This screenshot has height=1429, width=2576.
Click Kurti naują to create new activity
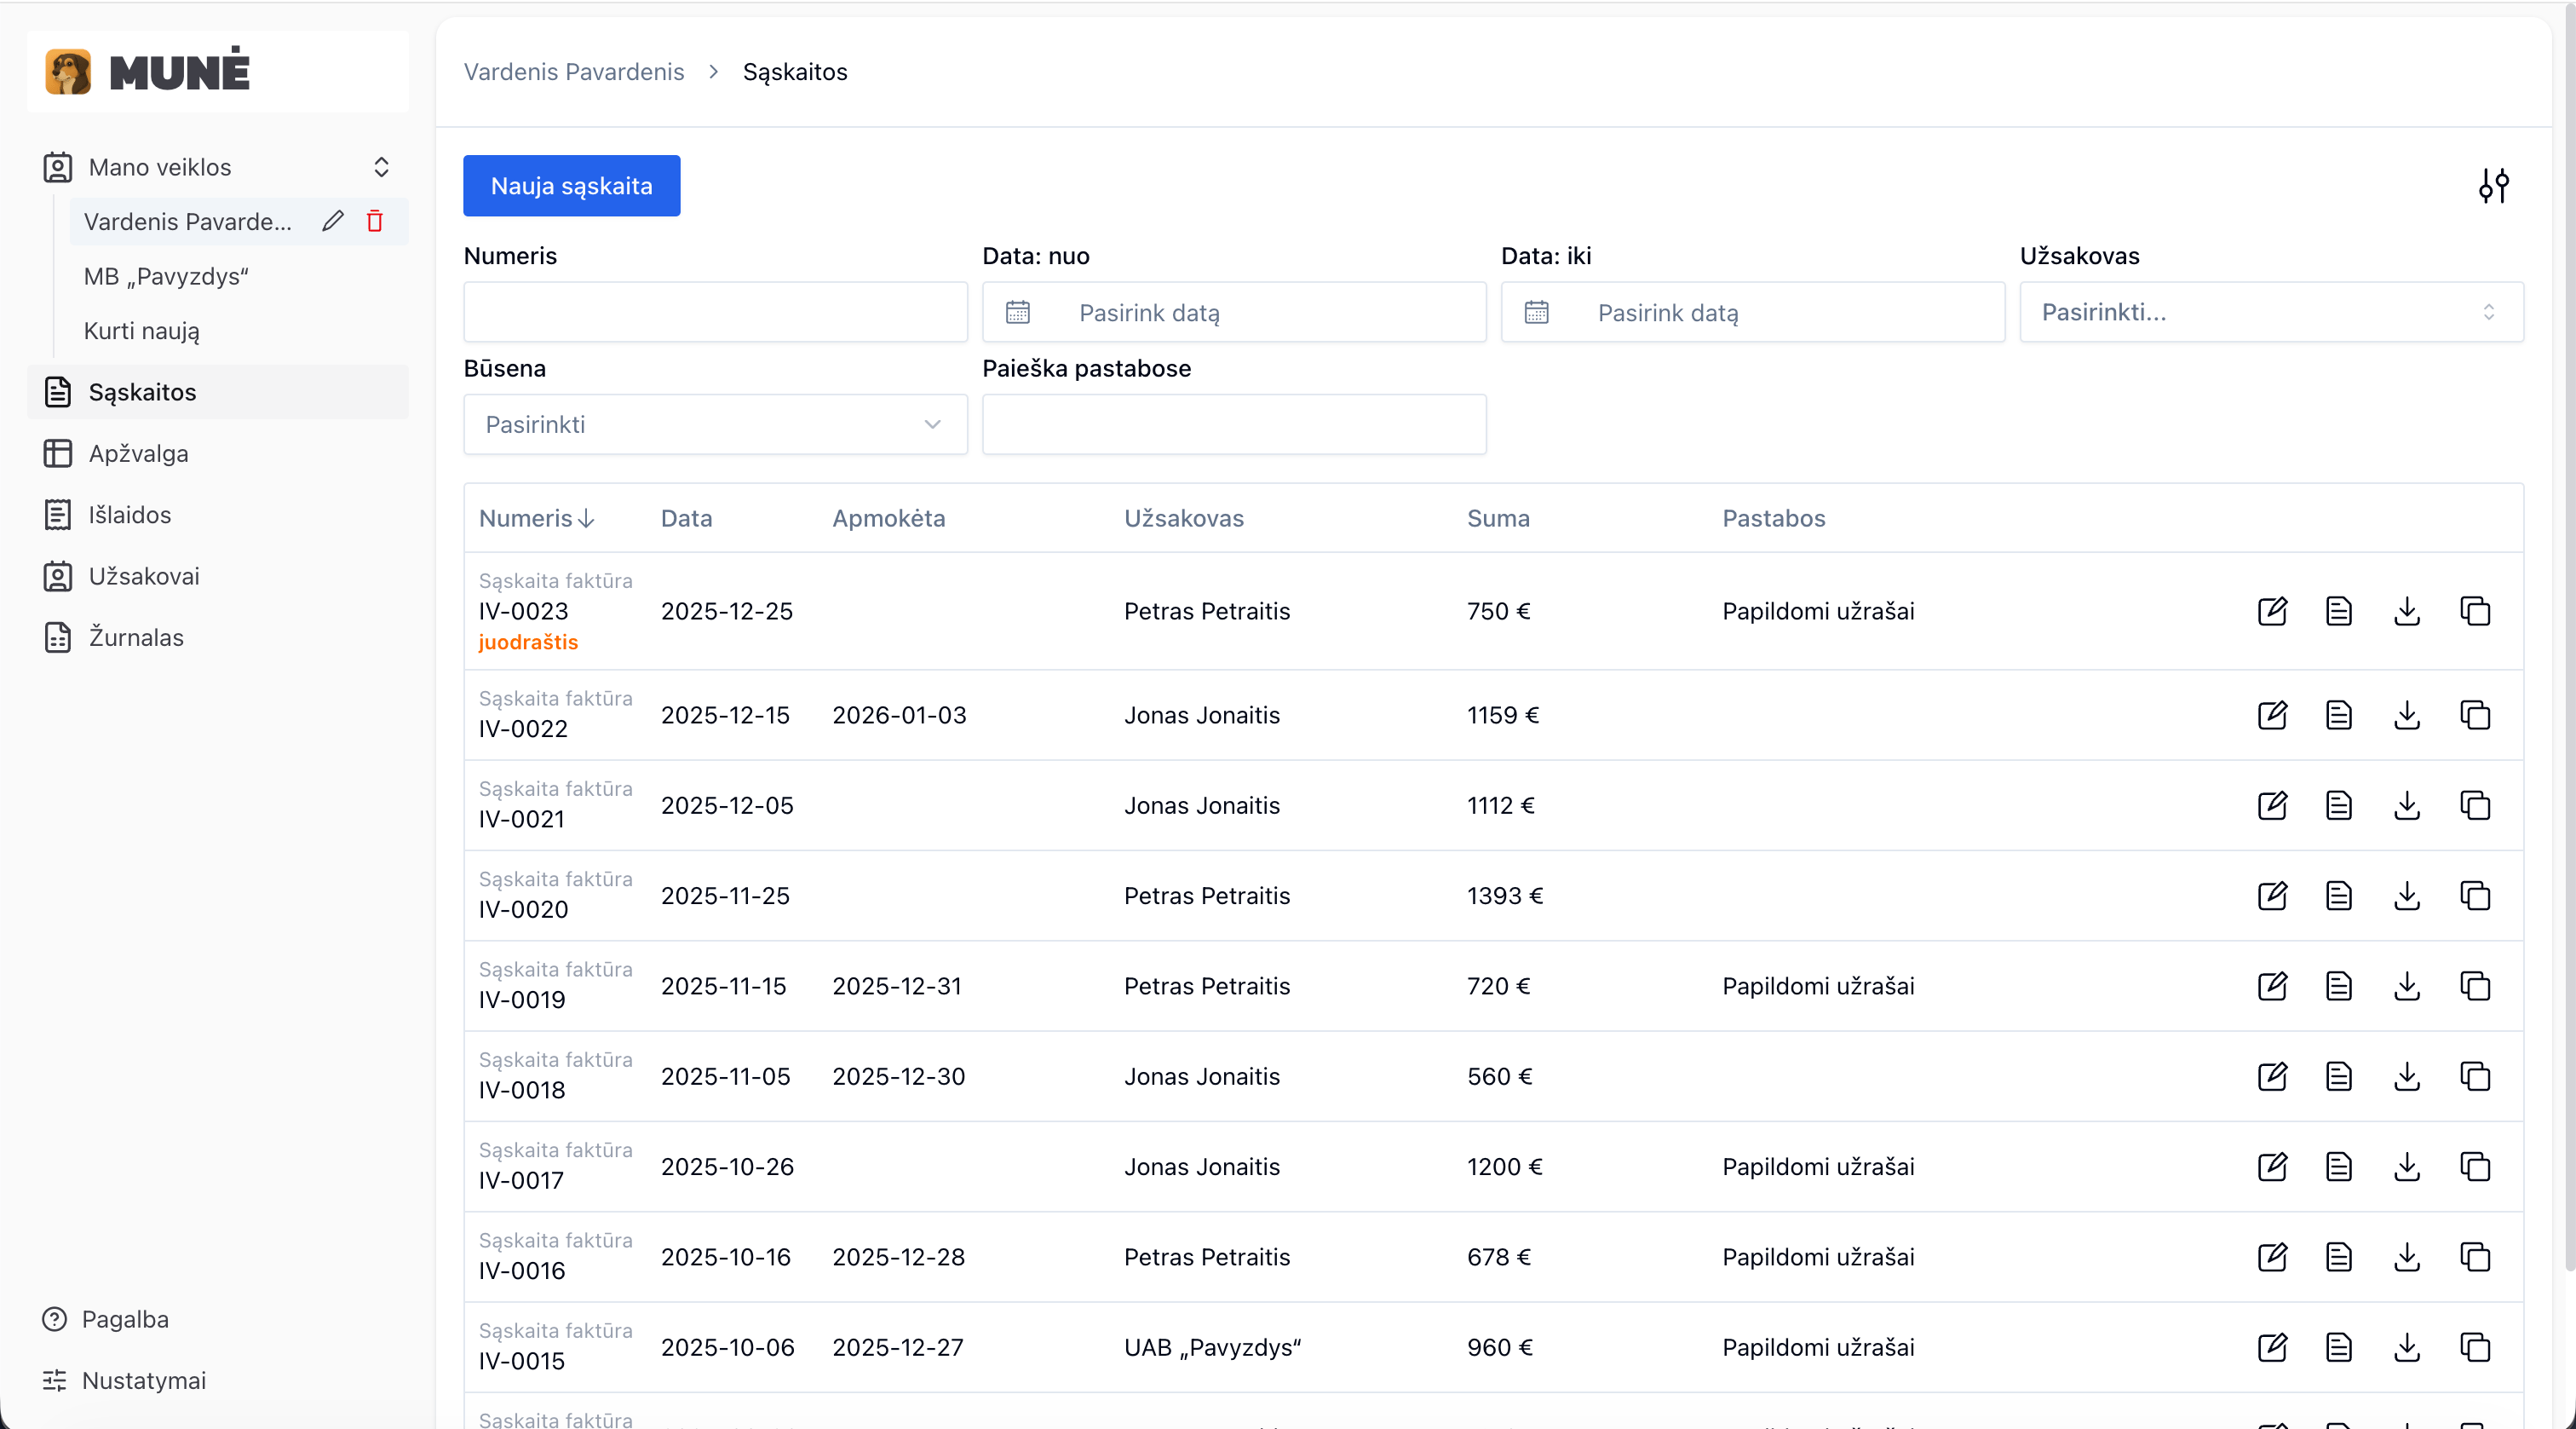click(141, 331)
